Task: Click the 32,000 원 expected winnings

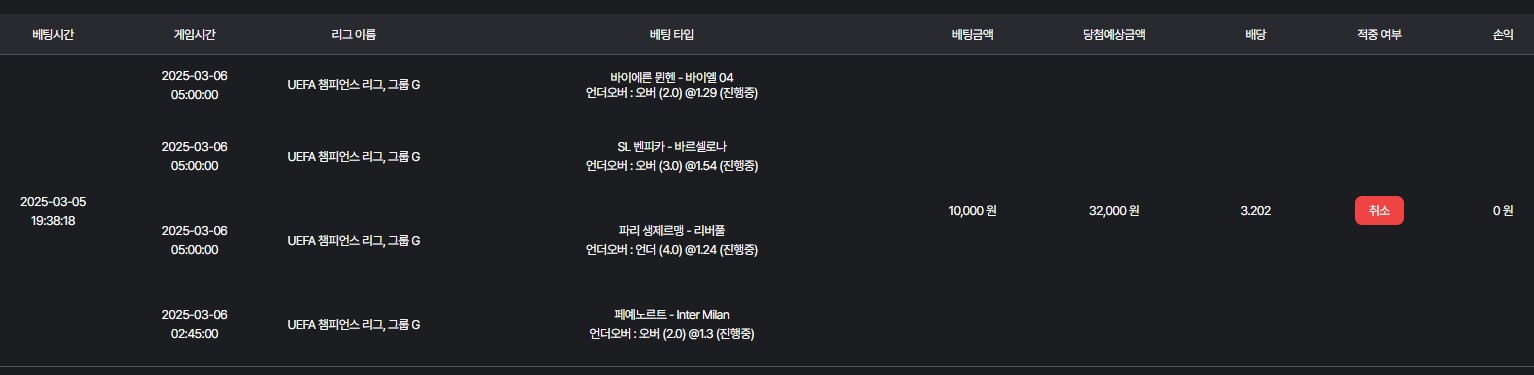Action: point(1114,211)
